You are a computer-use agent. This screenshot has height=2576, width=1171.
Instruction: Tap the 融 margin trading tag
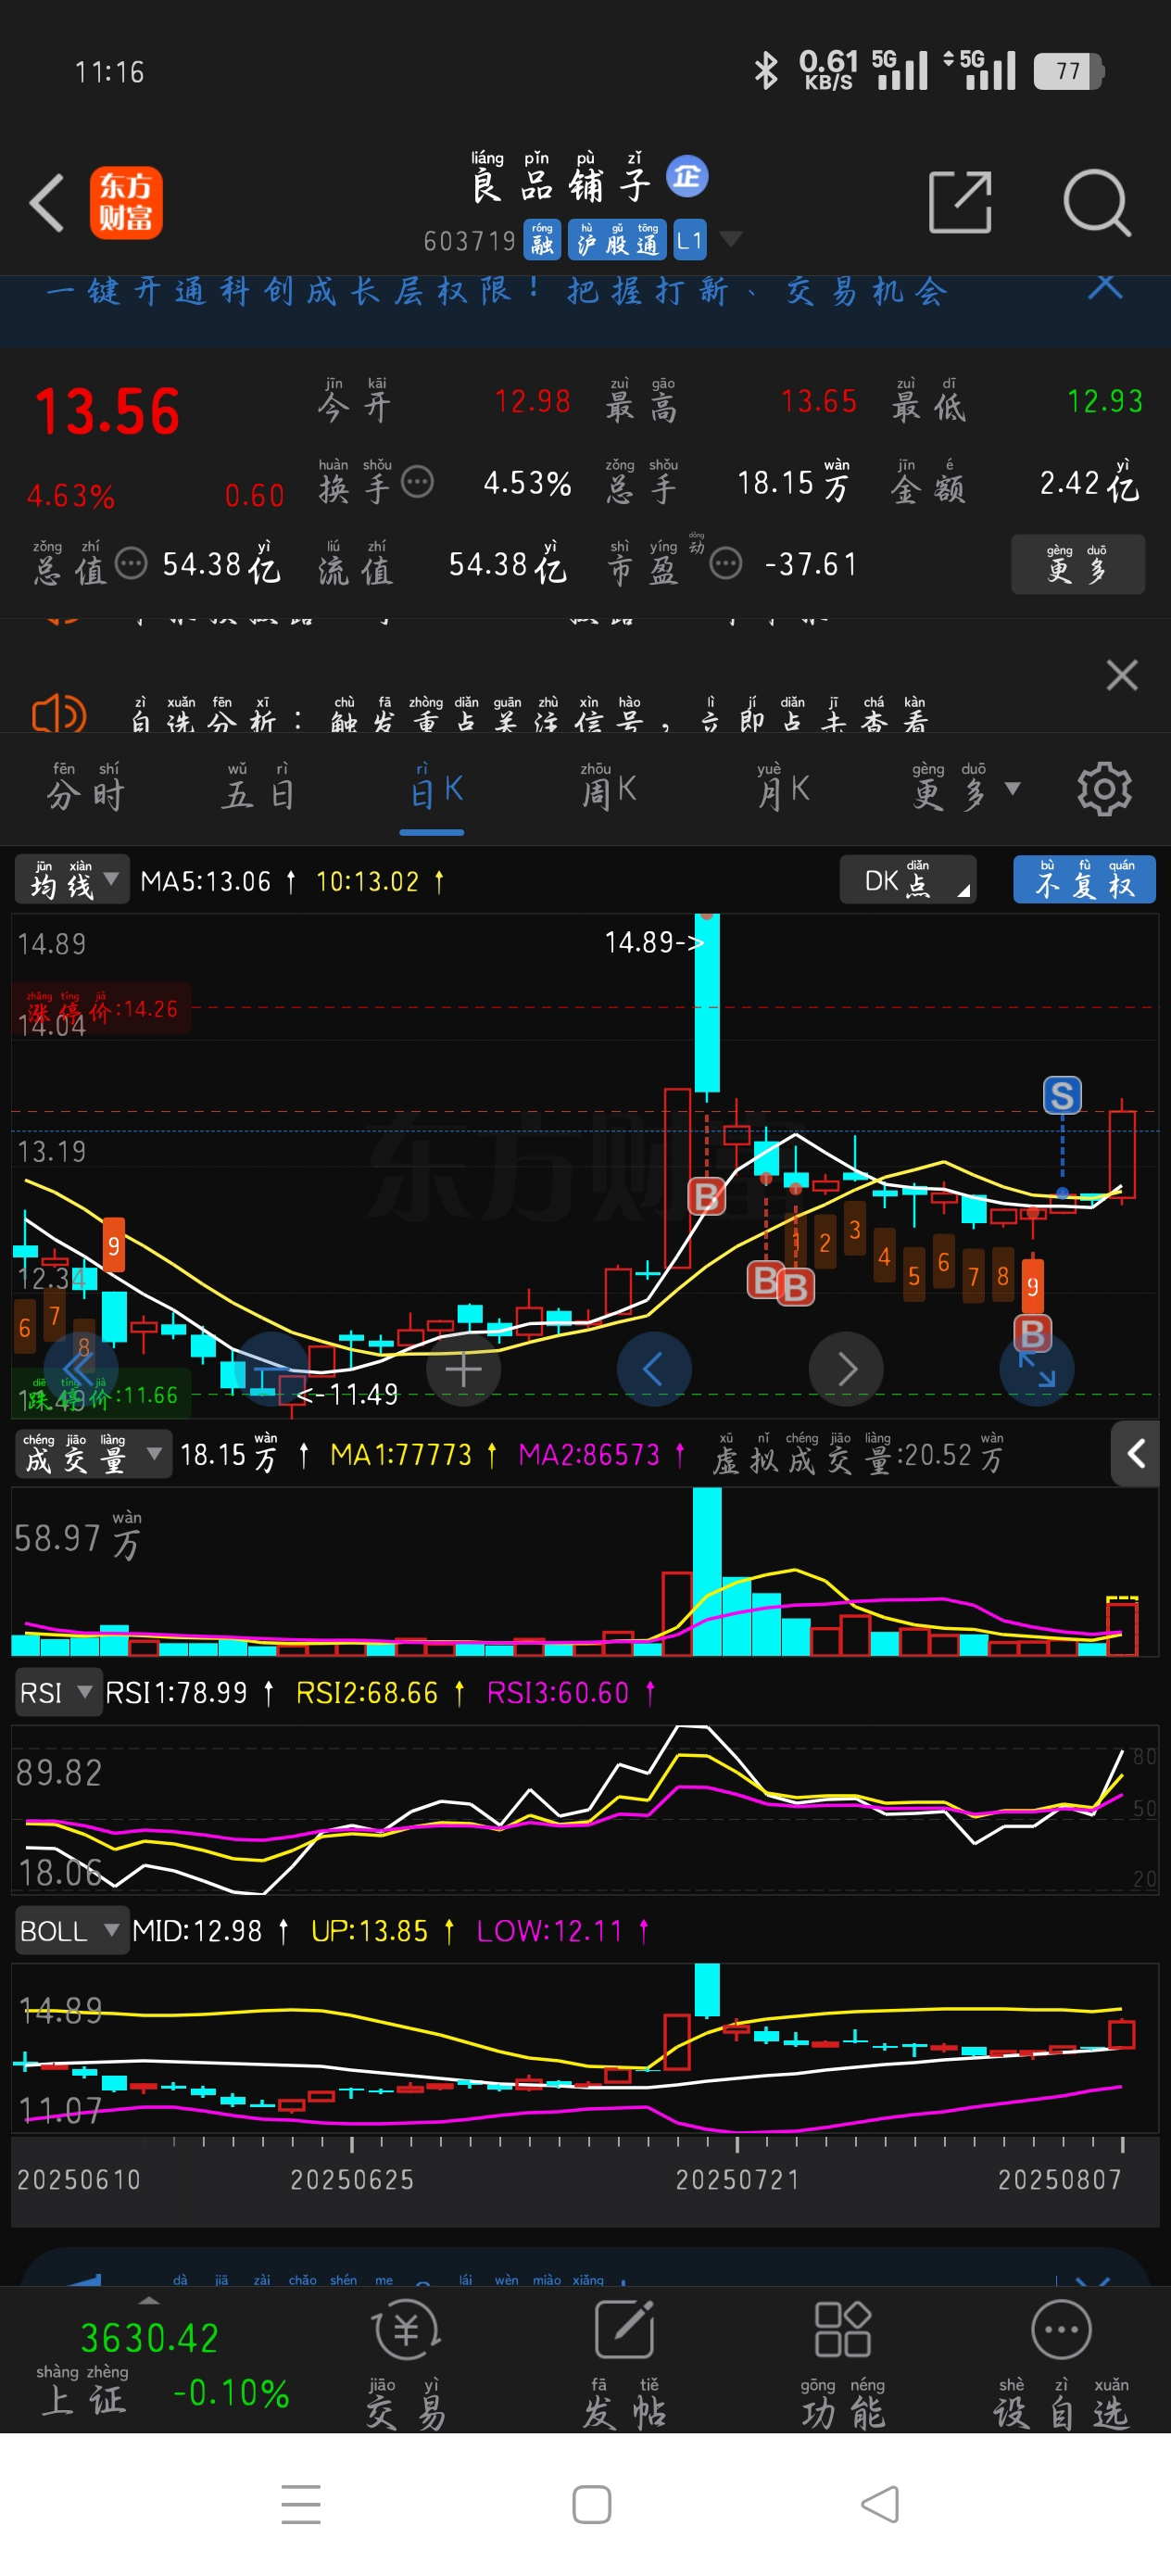[542, 240]
